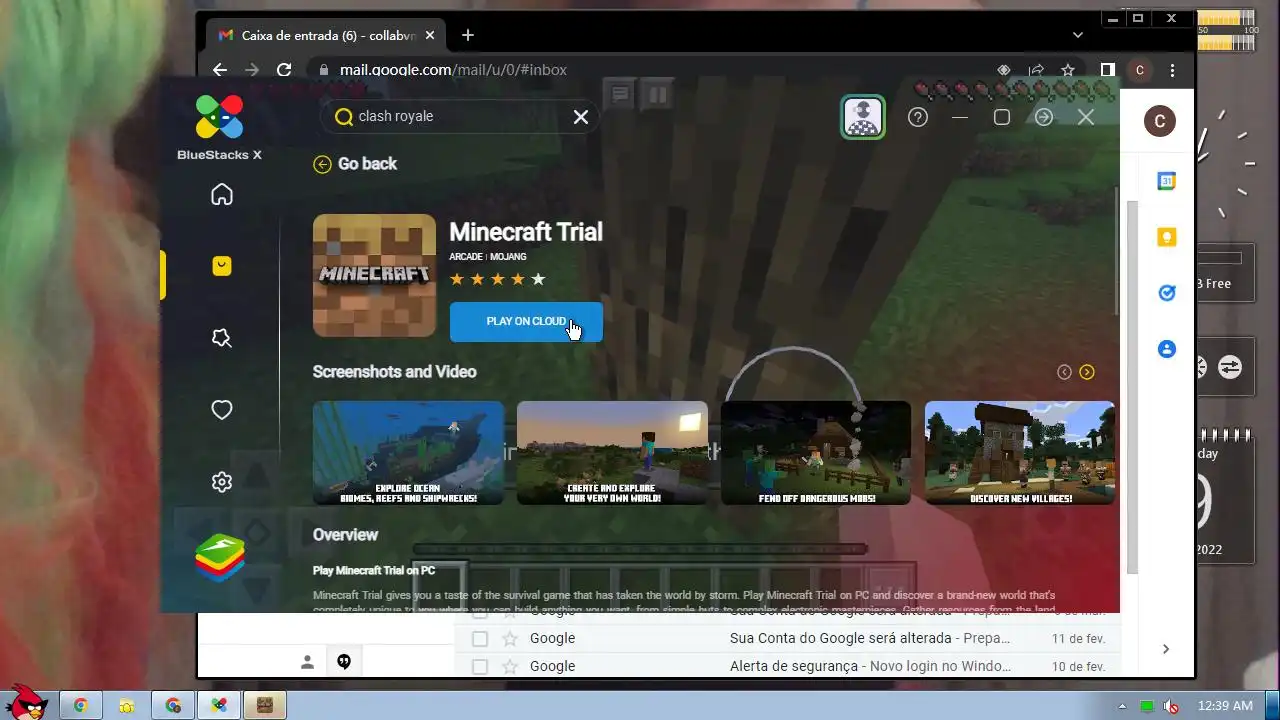Viewport: 1280px width, 720px height.
Task: Click BlueStacks arrow-in-circle header icon
Action: point(1044,117)
